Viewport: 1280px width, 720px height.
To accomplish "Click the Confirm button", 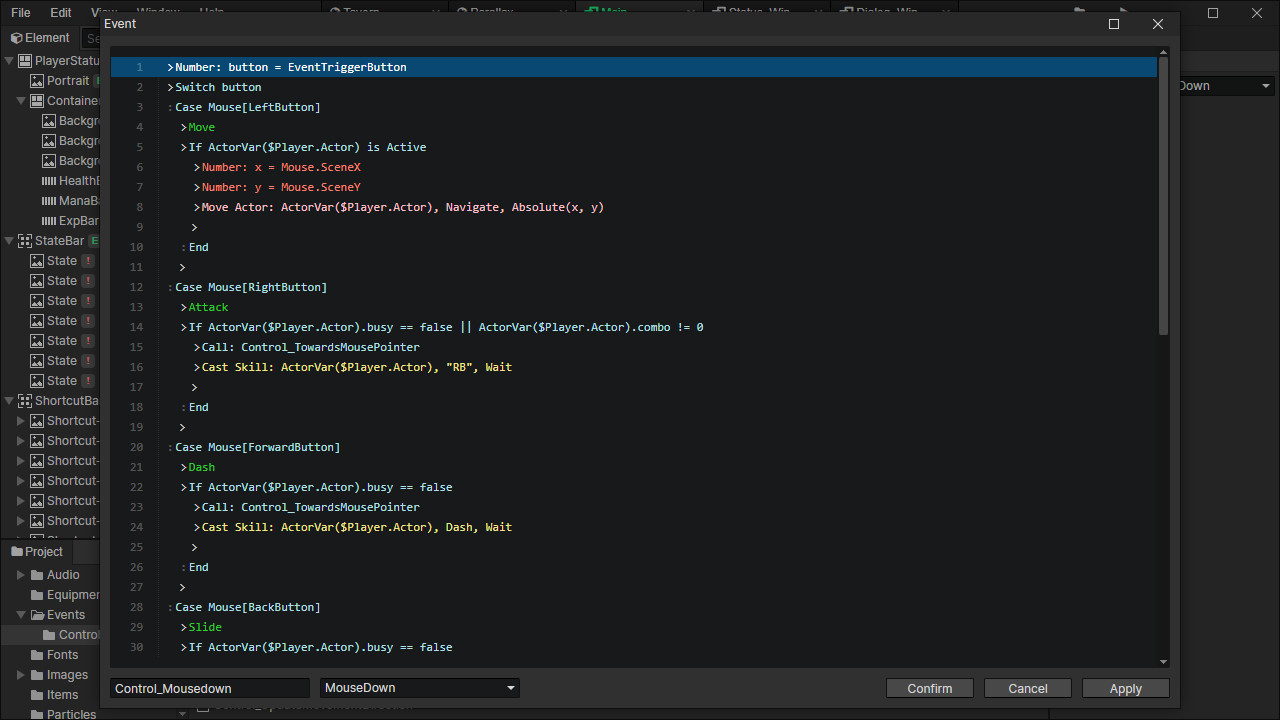I will (929, 688).
